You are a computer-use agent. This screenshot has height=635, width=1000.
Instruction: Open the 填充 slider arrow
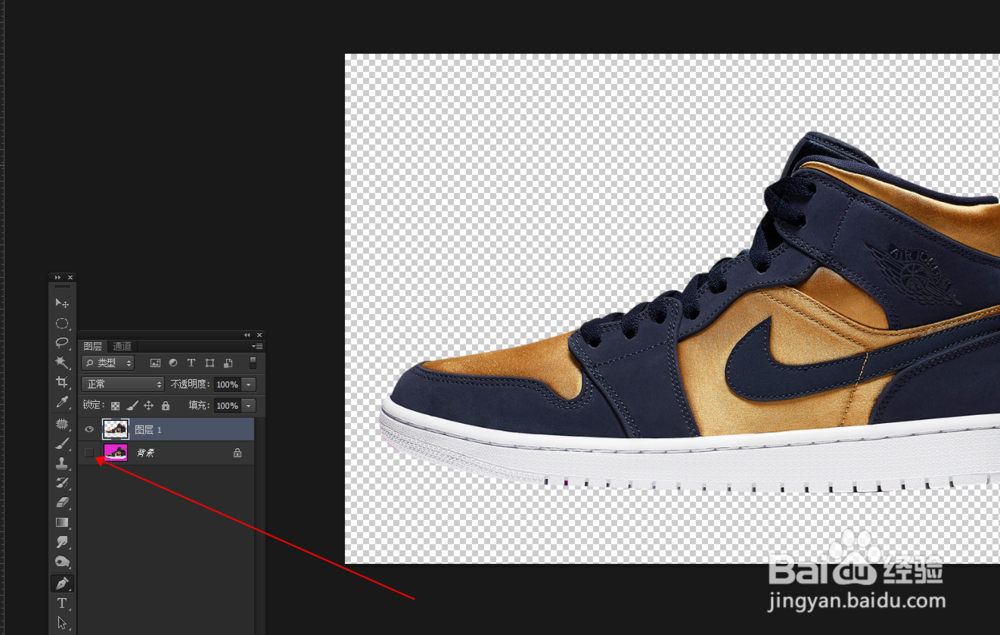(249, 405)
